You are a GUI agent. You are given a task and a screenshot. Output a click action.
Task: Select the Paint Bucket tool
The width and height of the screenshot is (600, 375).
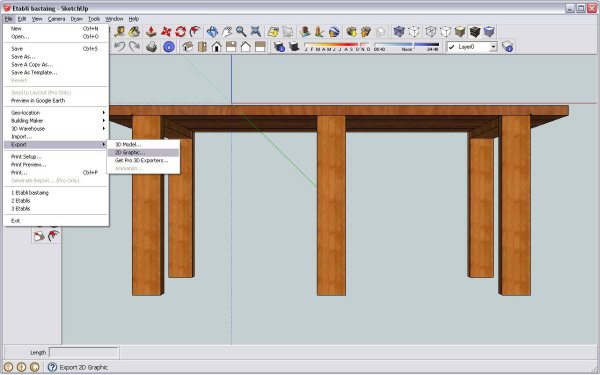tap(134, 31)
